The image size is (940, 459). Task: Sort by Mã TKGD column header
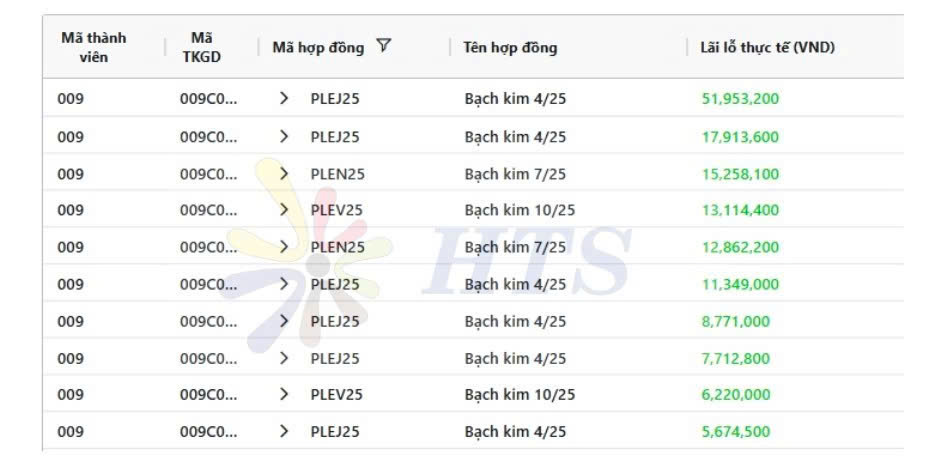202,47
